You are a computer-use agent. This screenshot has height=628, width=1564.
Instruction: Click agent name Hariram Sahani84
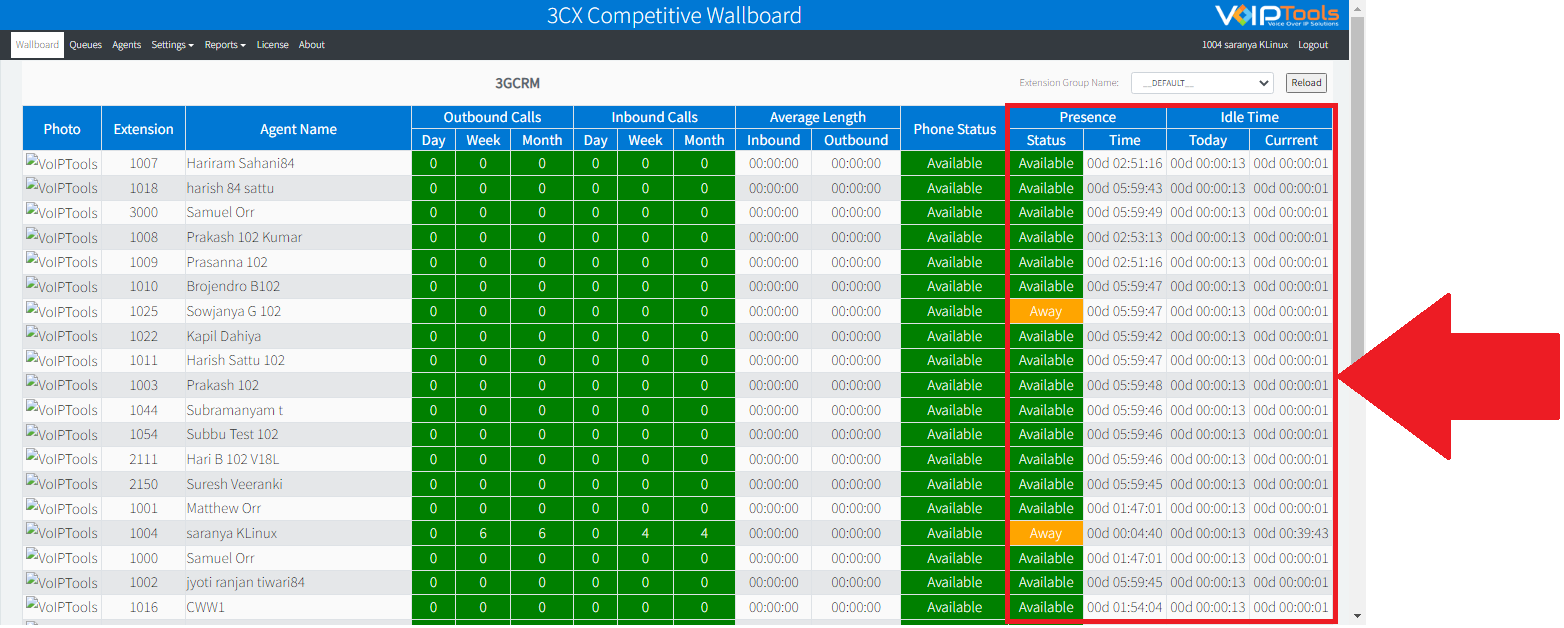[240, 163]
